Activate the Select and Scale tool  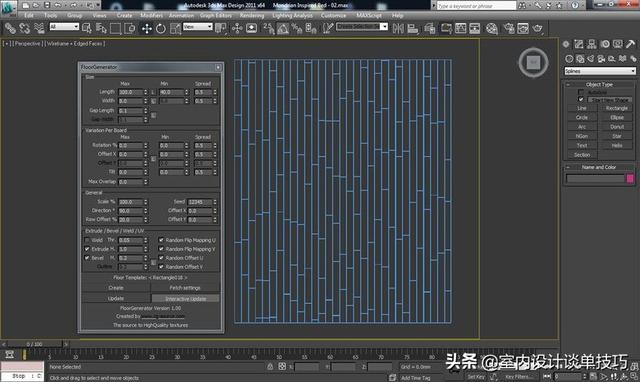click(176, 29)
